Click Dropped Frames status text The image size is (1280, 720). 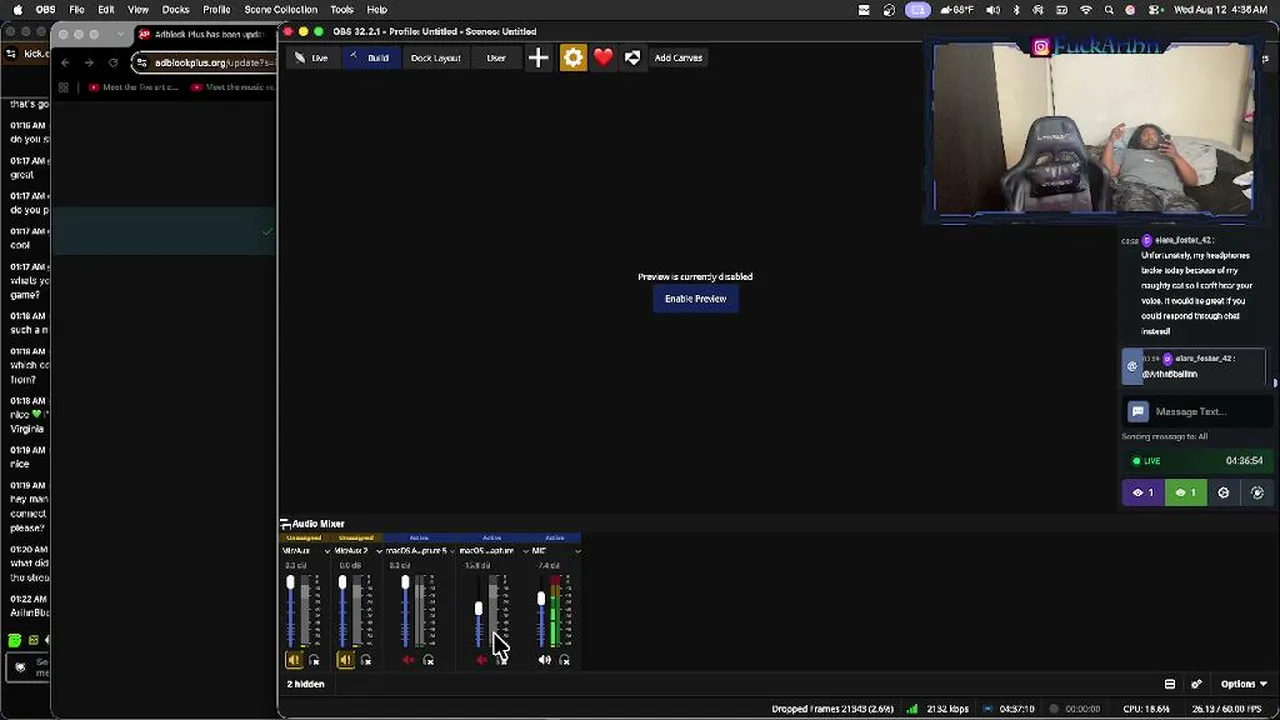pos(832,709)
